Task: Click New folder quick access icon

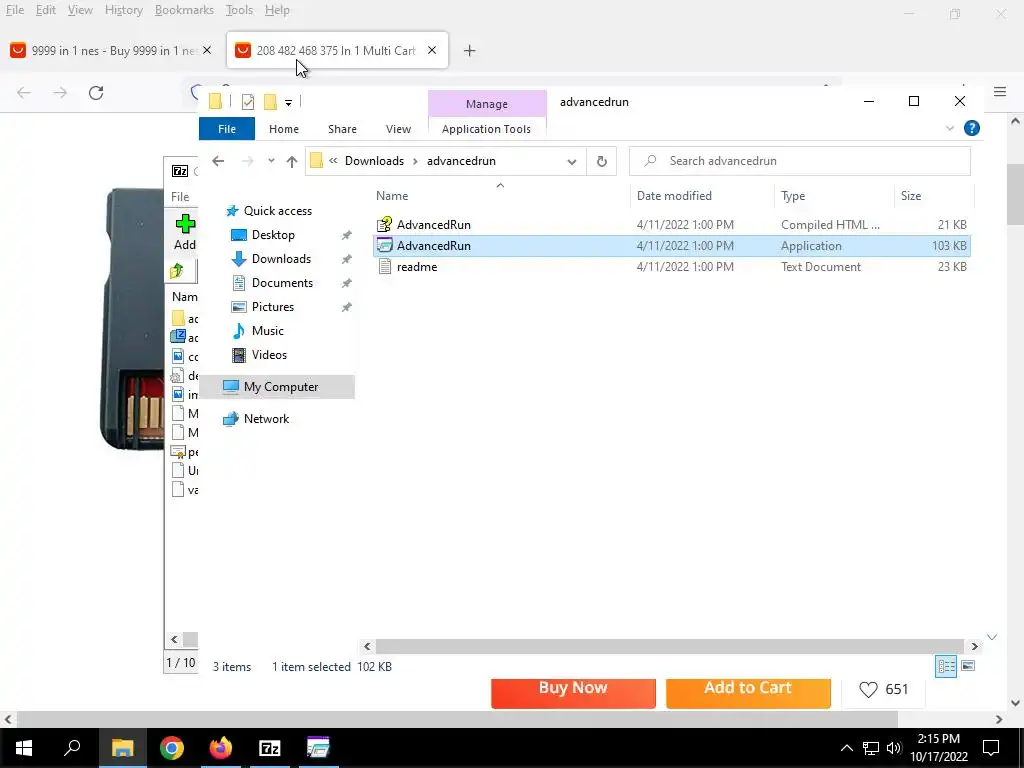Action: point(270,102)
